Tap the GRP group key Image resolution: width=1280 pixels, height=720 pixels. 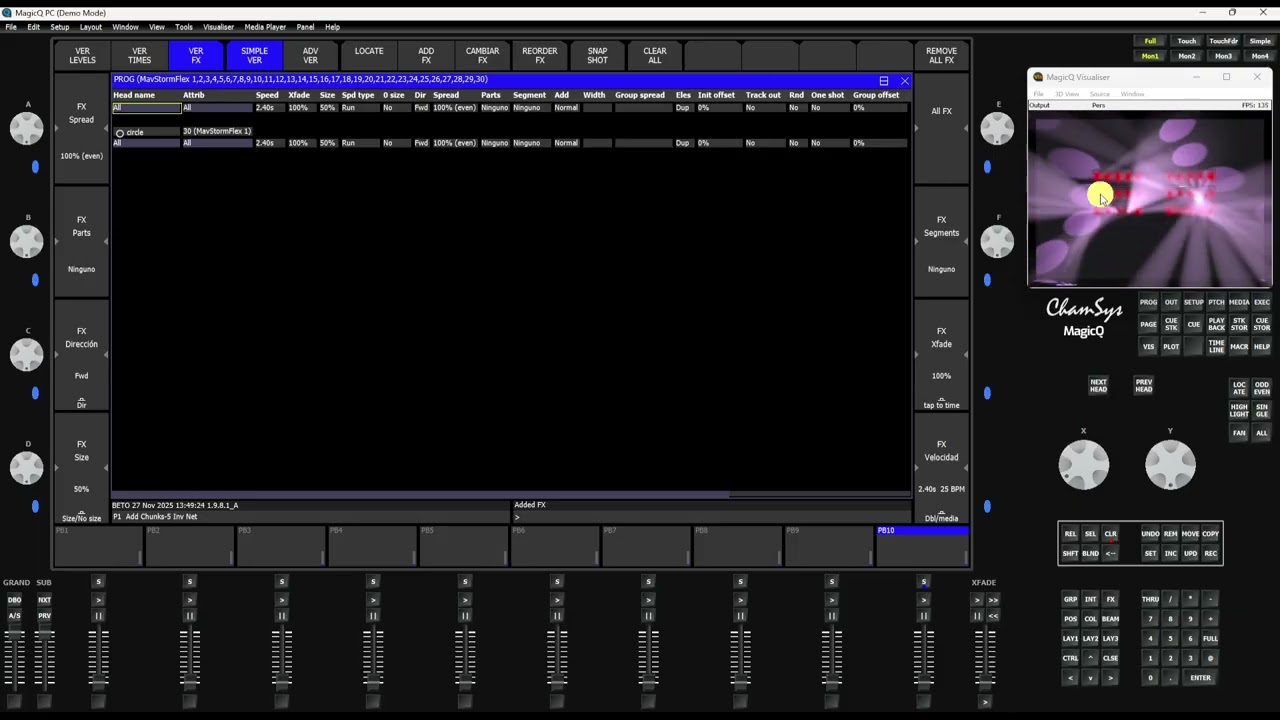click(1070, 600)
